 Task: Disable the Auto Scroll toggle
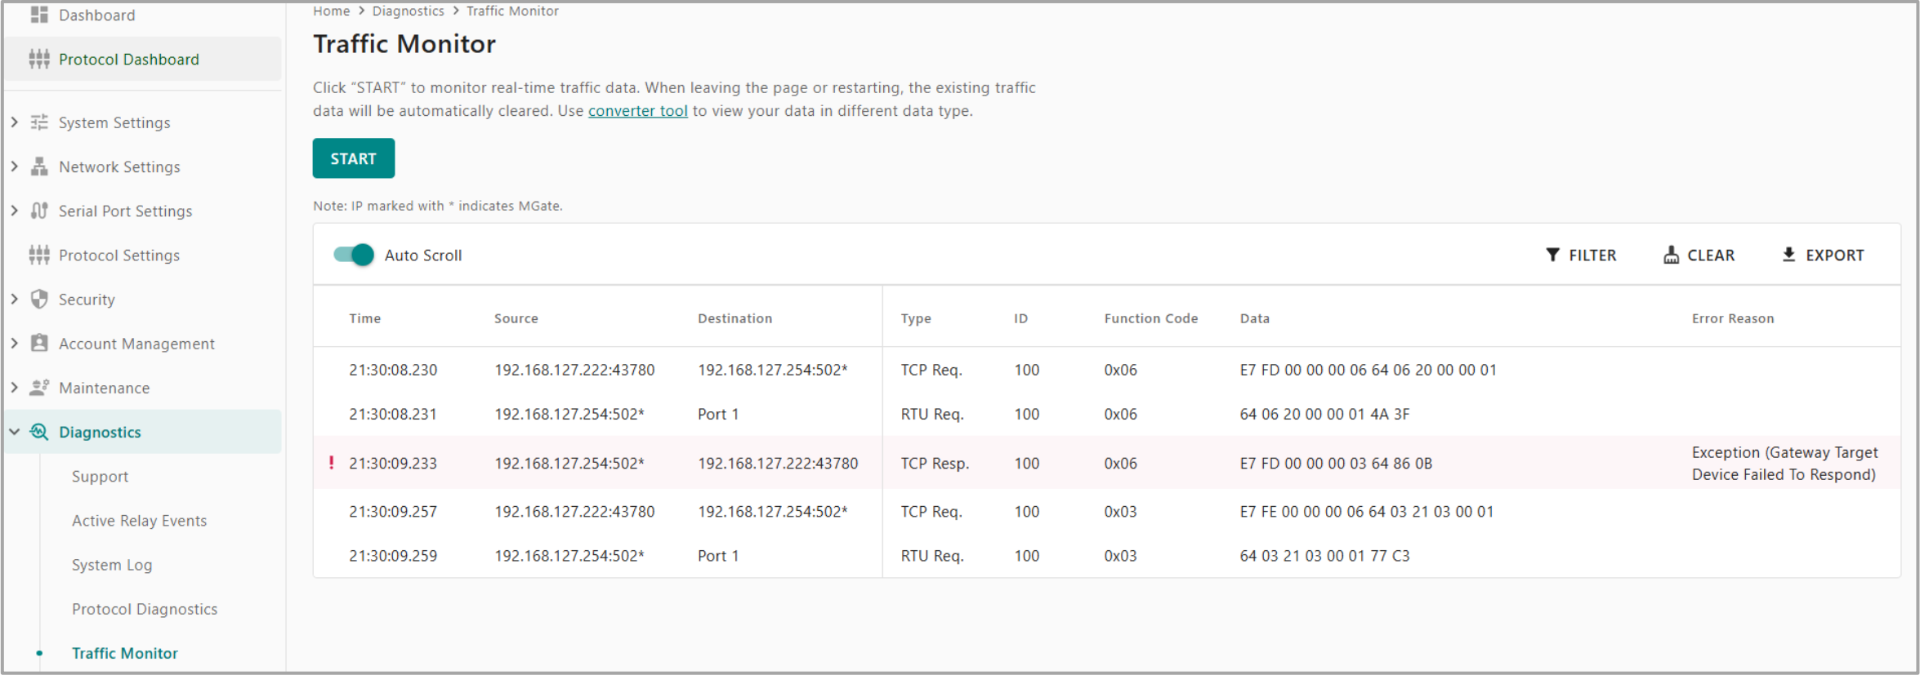353,255
